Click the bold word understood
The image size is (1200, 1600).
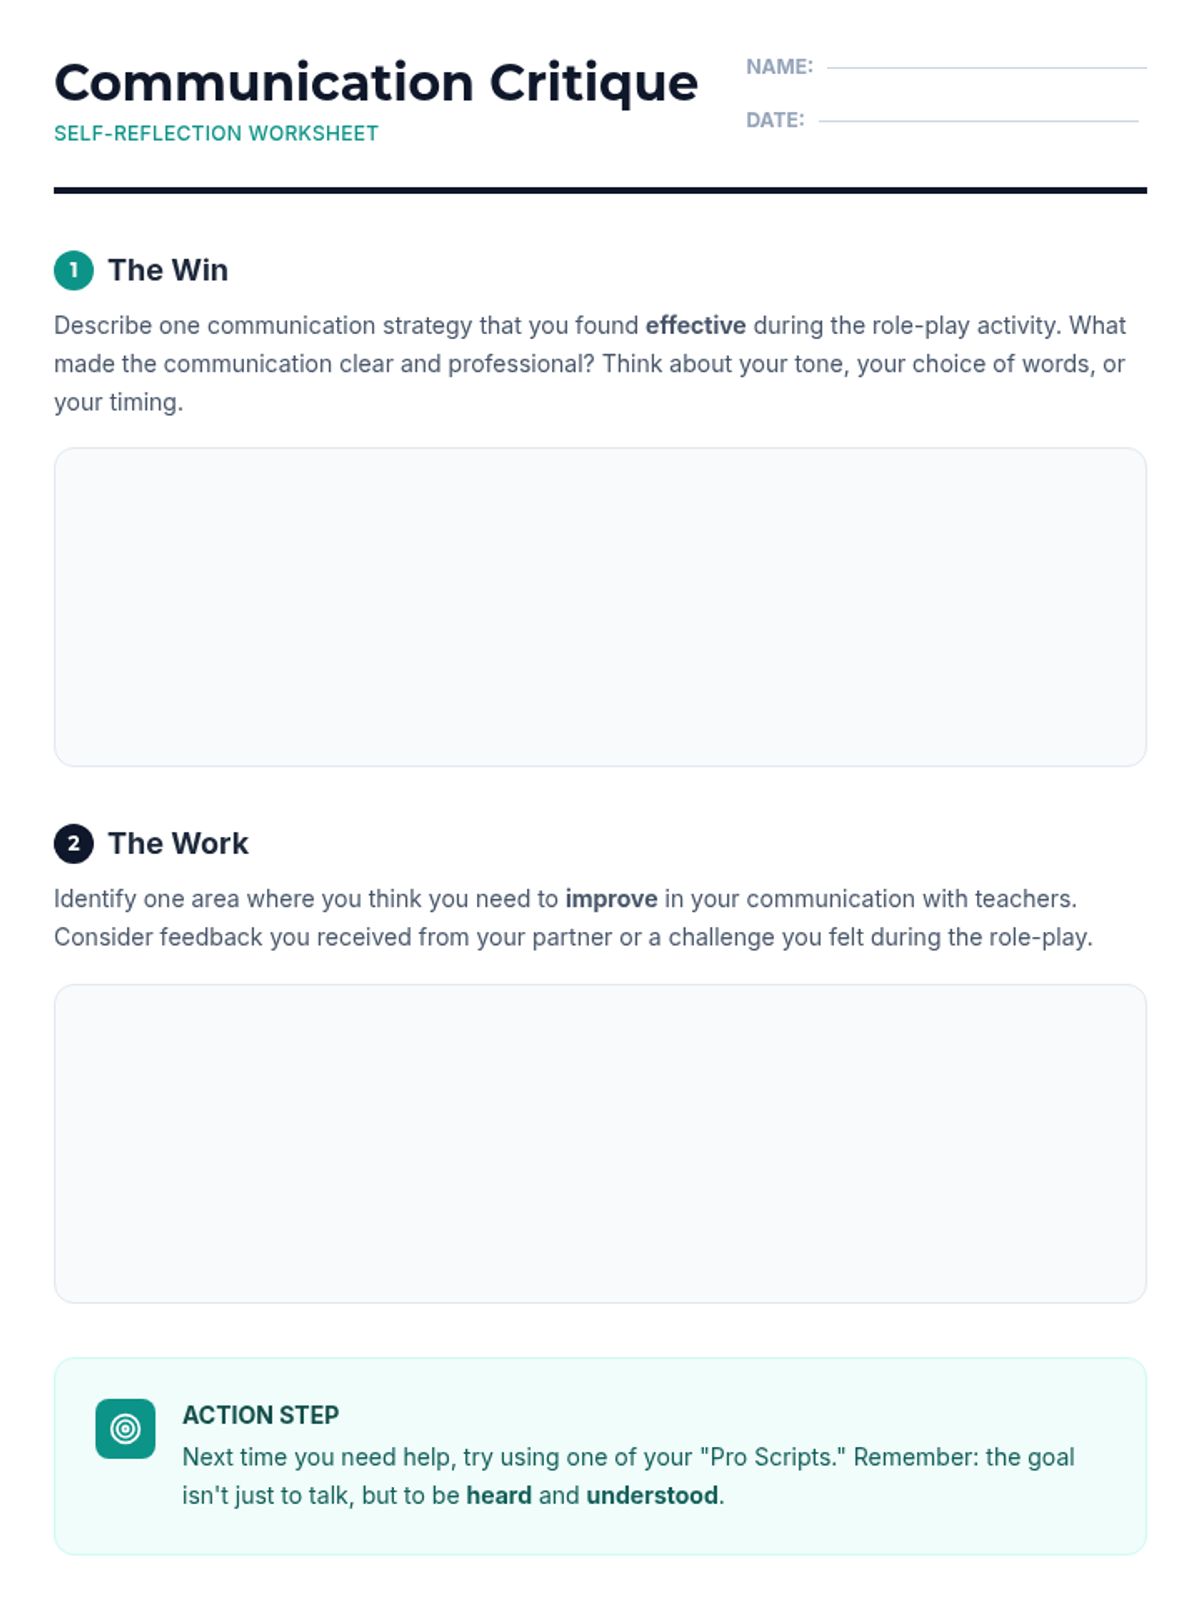pyautogui.click(x=652, y=1495)
